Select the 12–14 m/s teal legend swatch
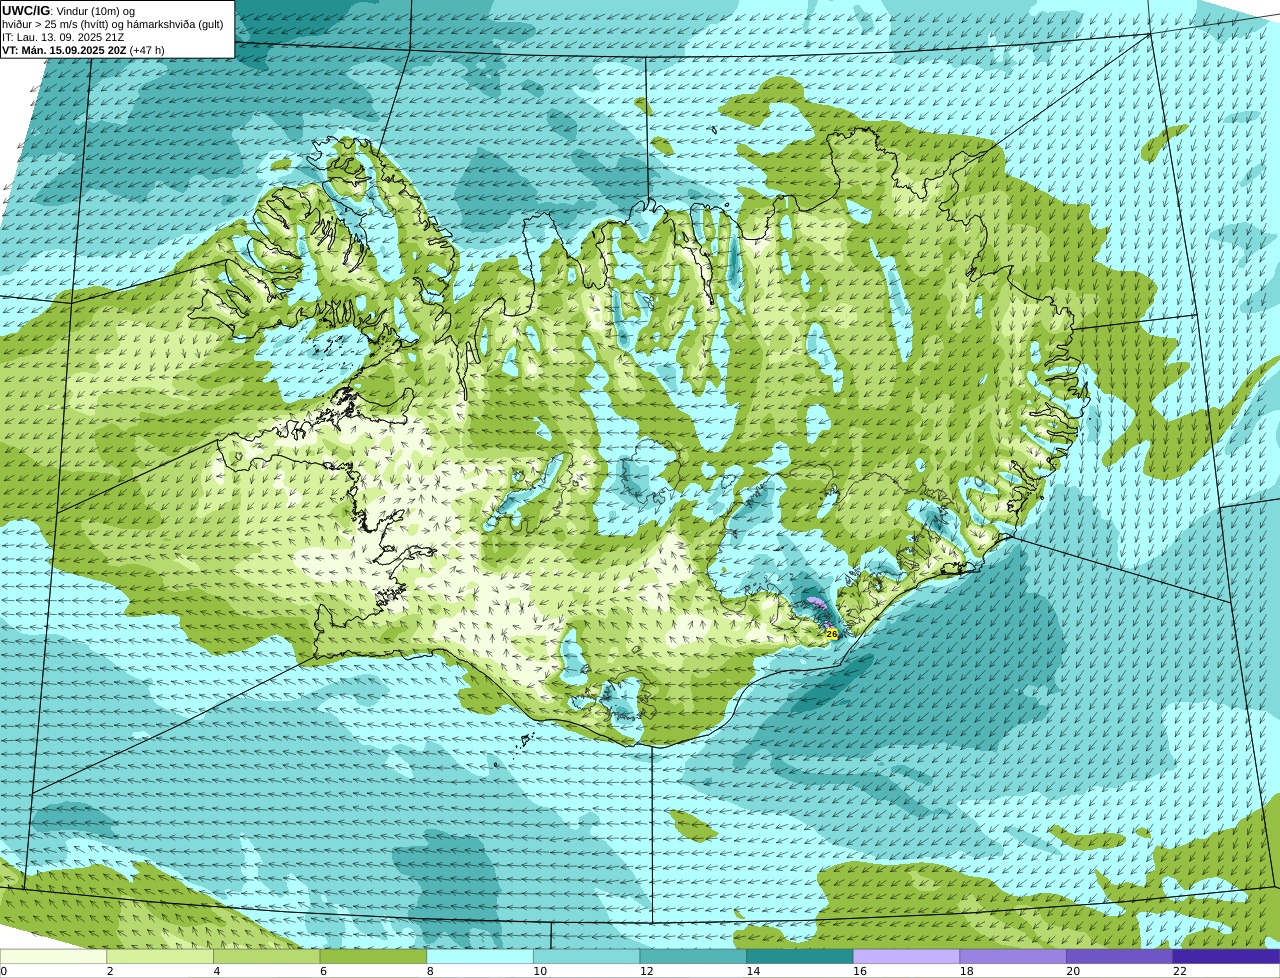The width and height of the screenshot is (1280, 978). (x=693, y=956)
